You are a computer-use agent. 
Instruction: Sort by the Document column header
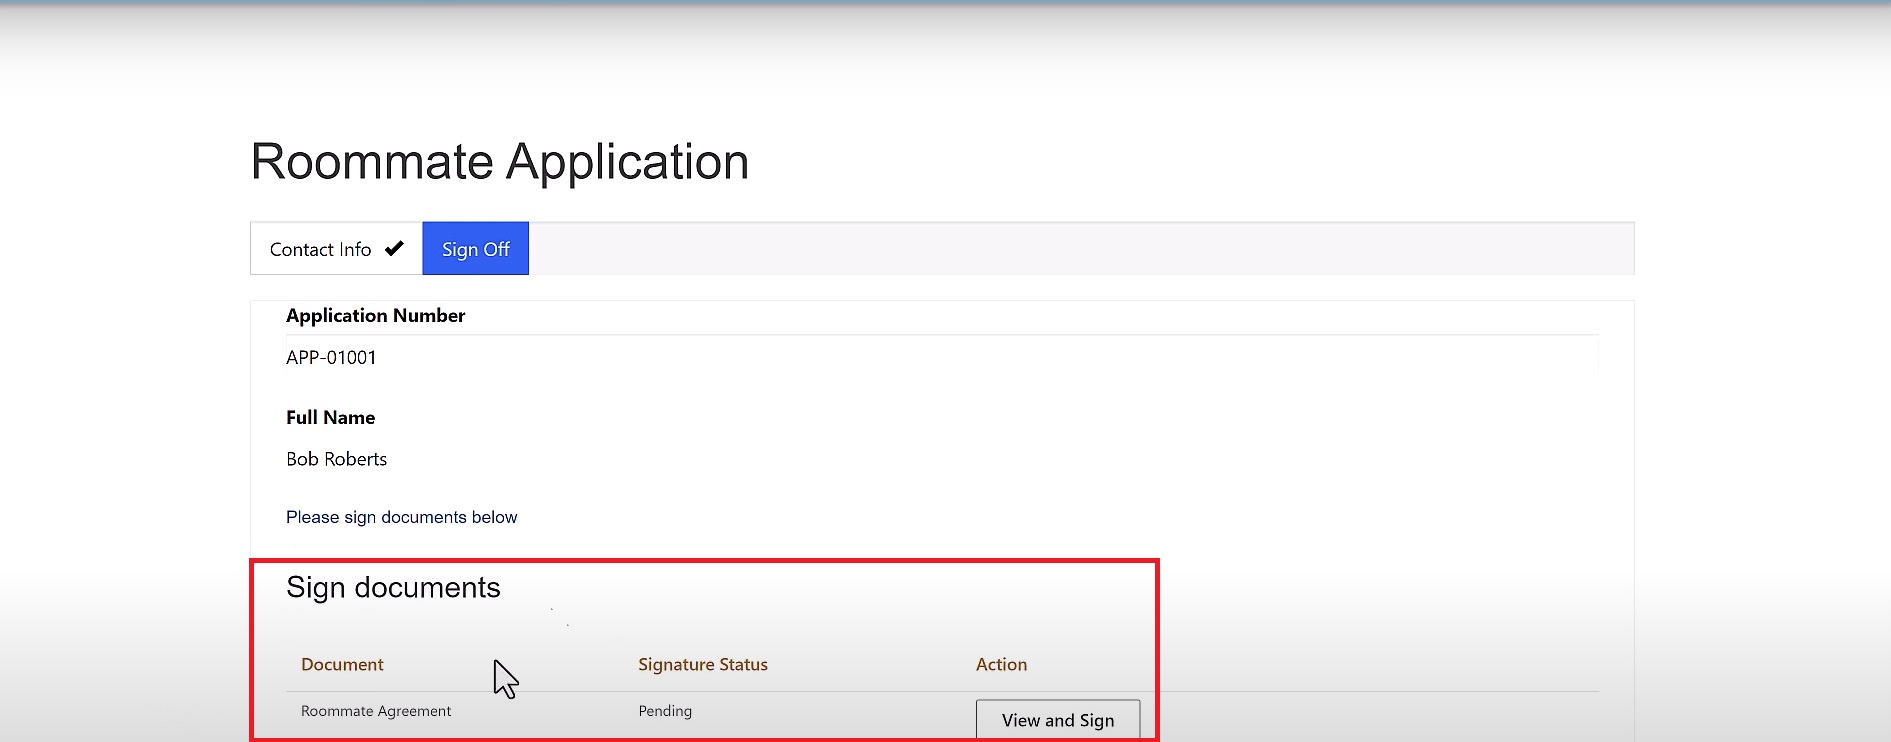tap(342, 665)
